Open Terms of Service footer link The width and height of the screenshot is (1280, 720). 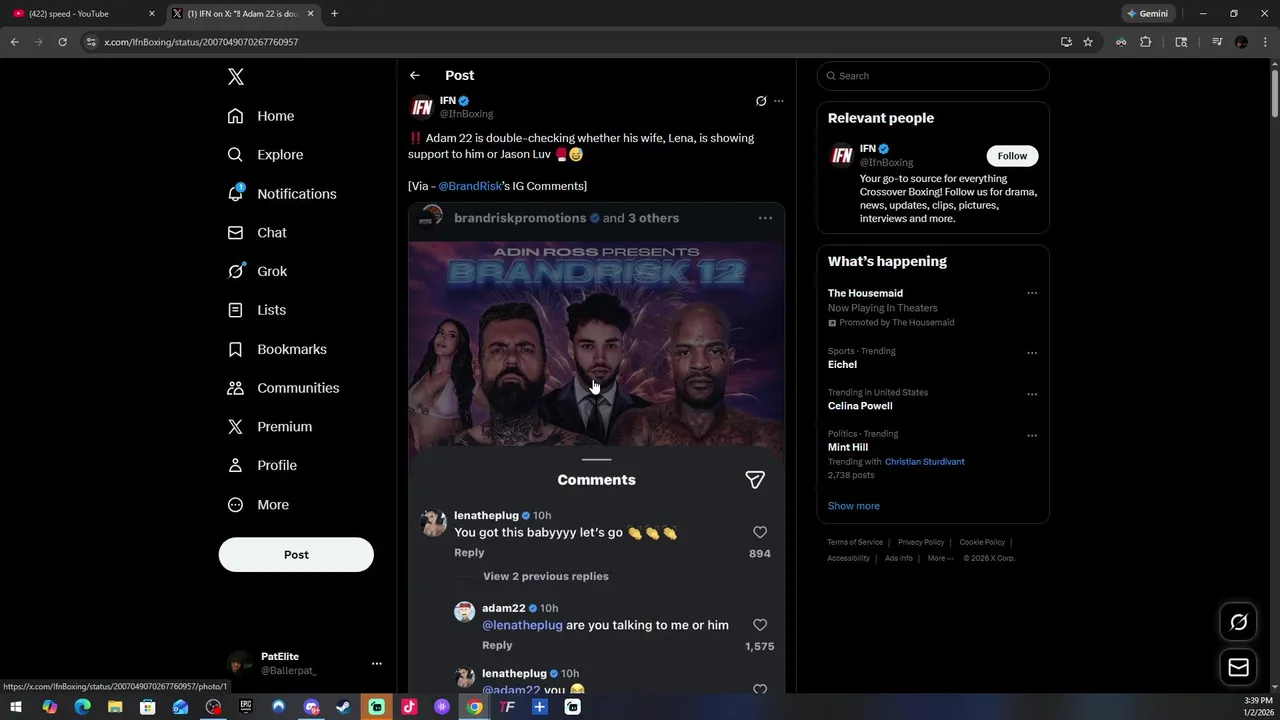[x=855, y=542]
